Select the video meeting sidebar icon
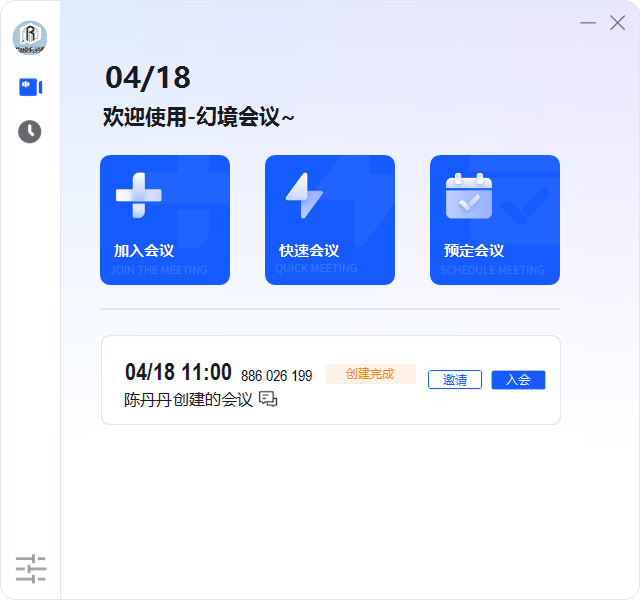 tap(30, 87)
